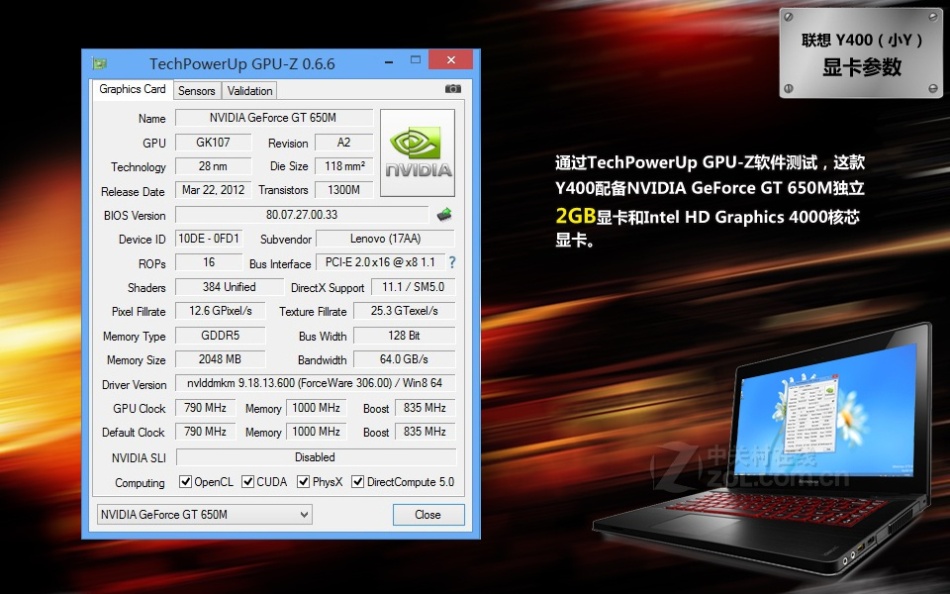Screen dimensions: 950x594
Task: Click the Default Clock row Memory field
Action: point(316,432)
